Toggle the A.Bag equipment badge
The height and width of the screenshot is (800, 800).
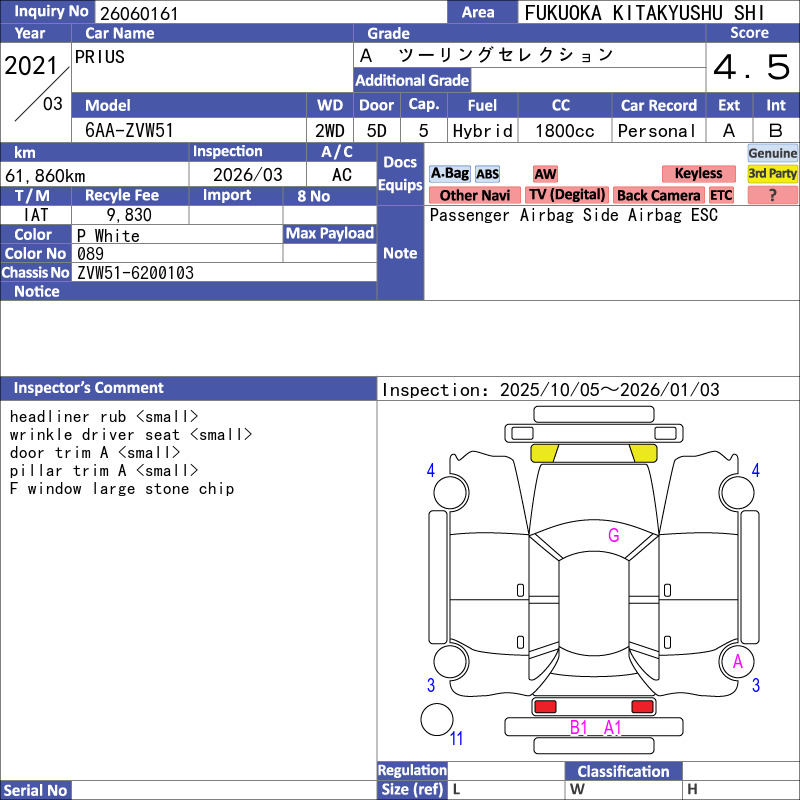[449, 174]
